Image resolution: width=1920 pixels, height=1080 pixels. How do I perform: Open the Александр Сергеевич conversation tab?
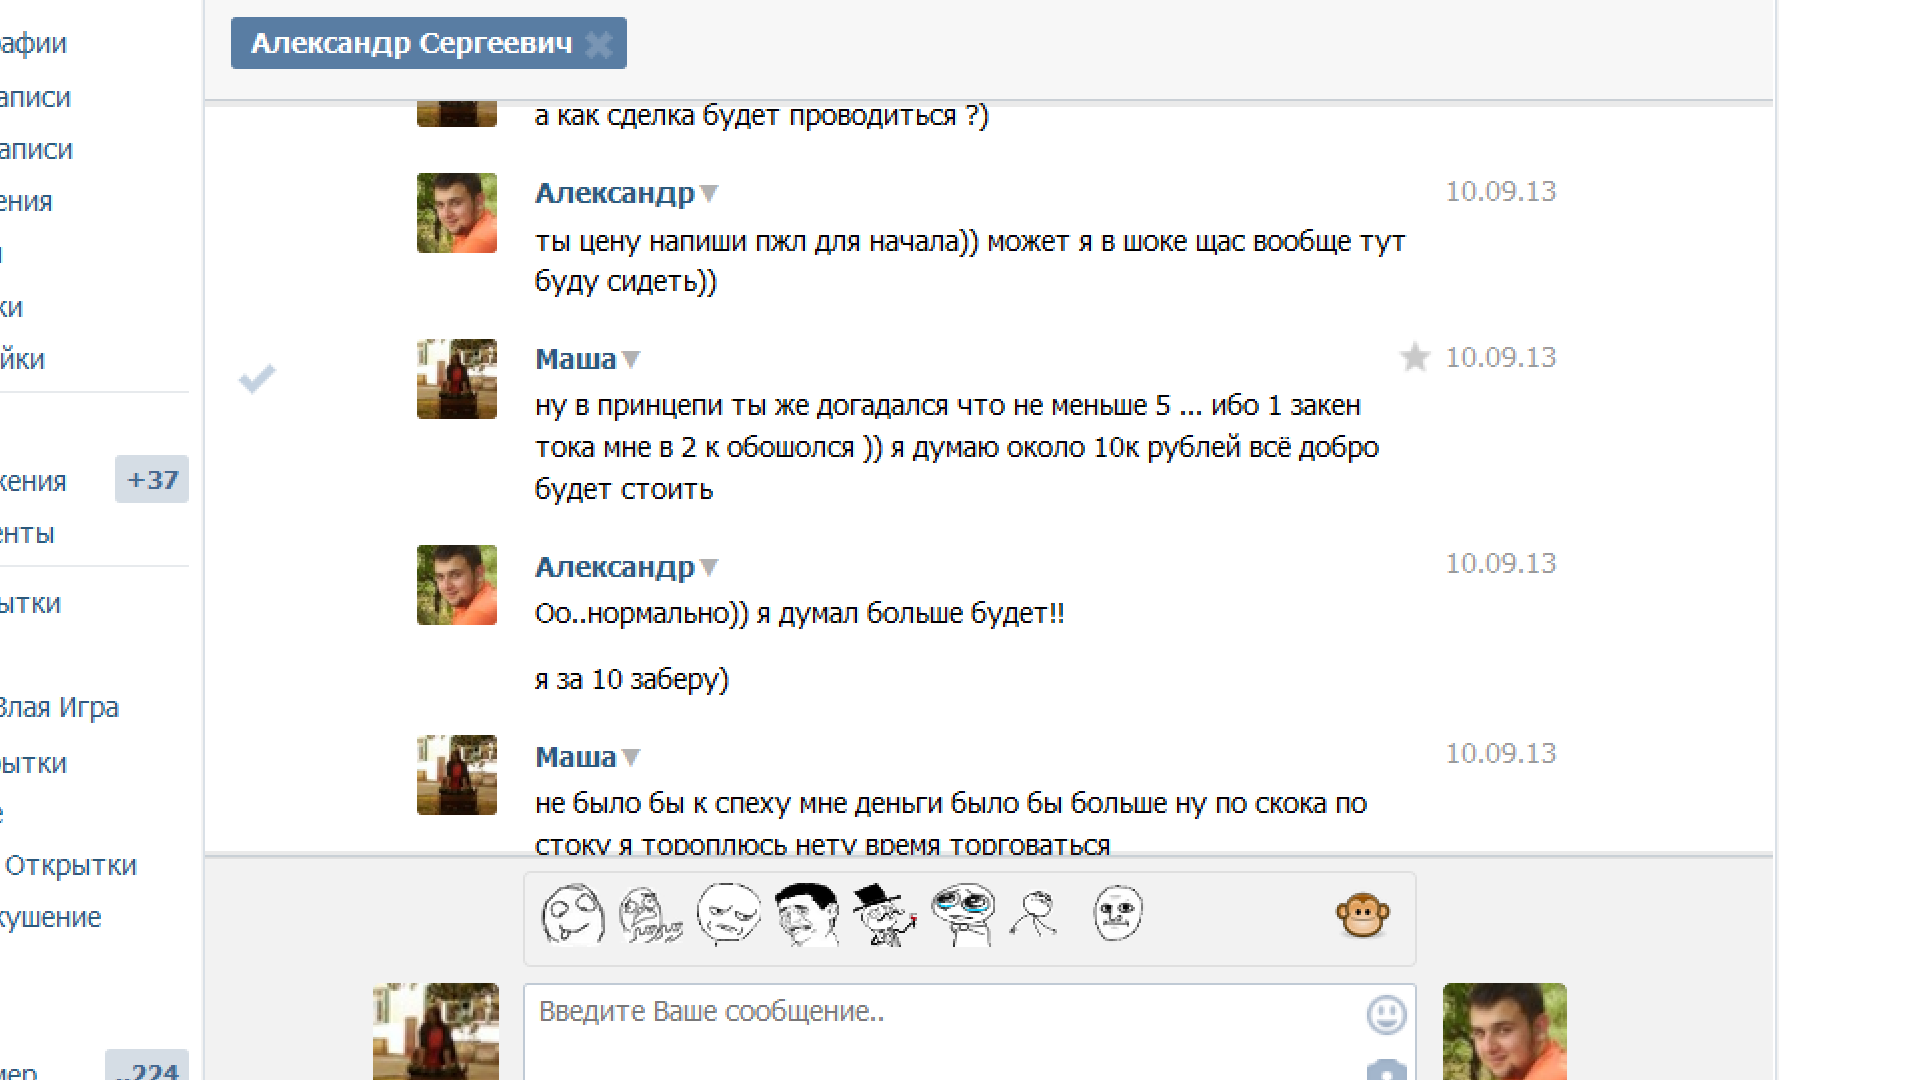(x=411, y=44)
